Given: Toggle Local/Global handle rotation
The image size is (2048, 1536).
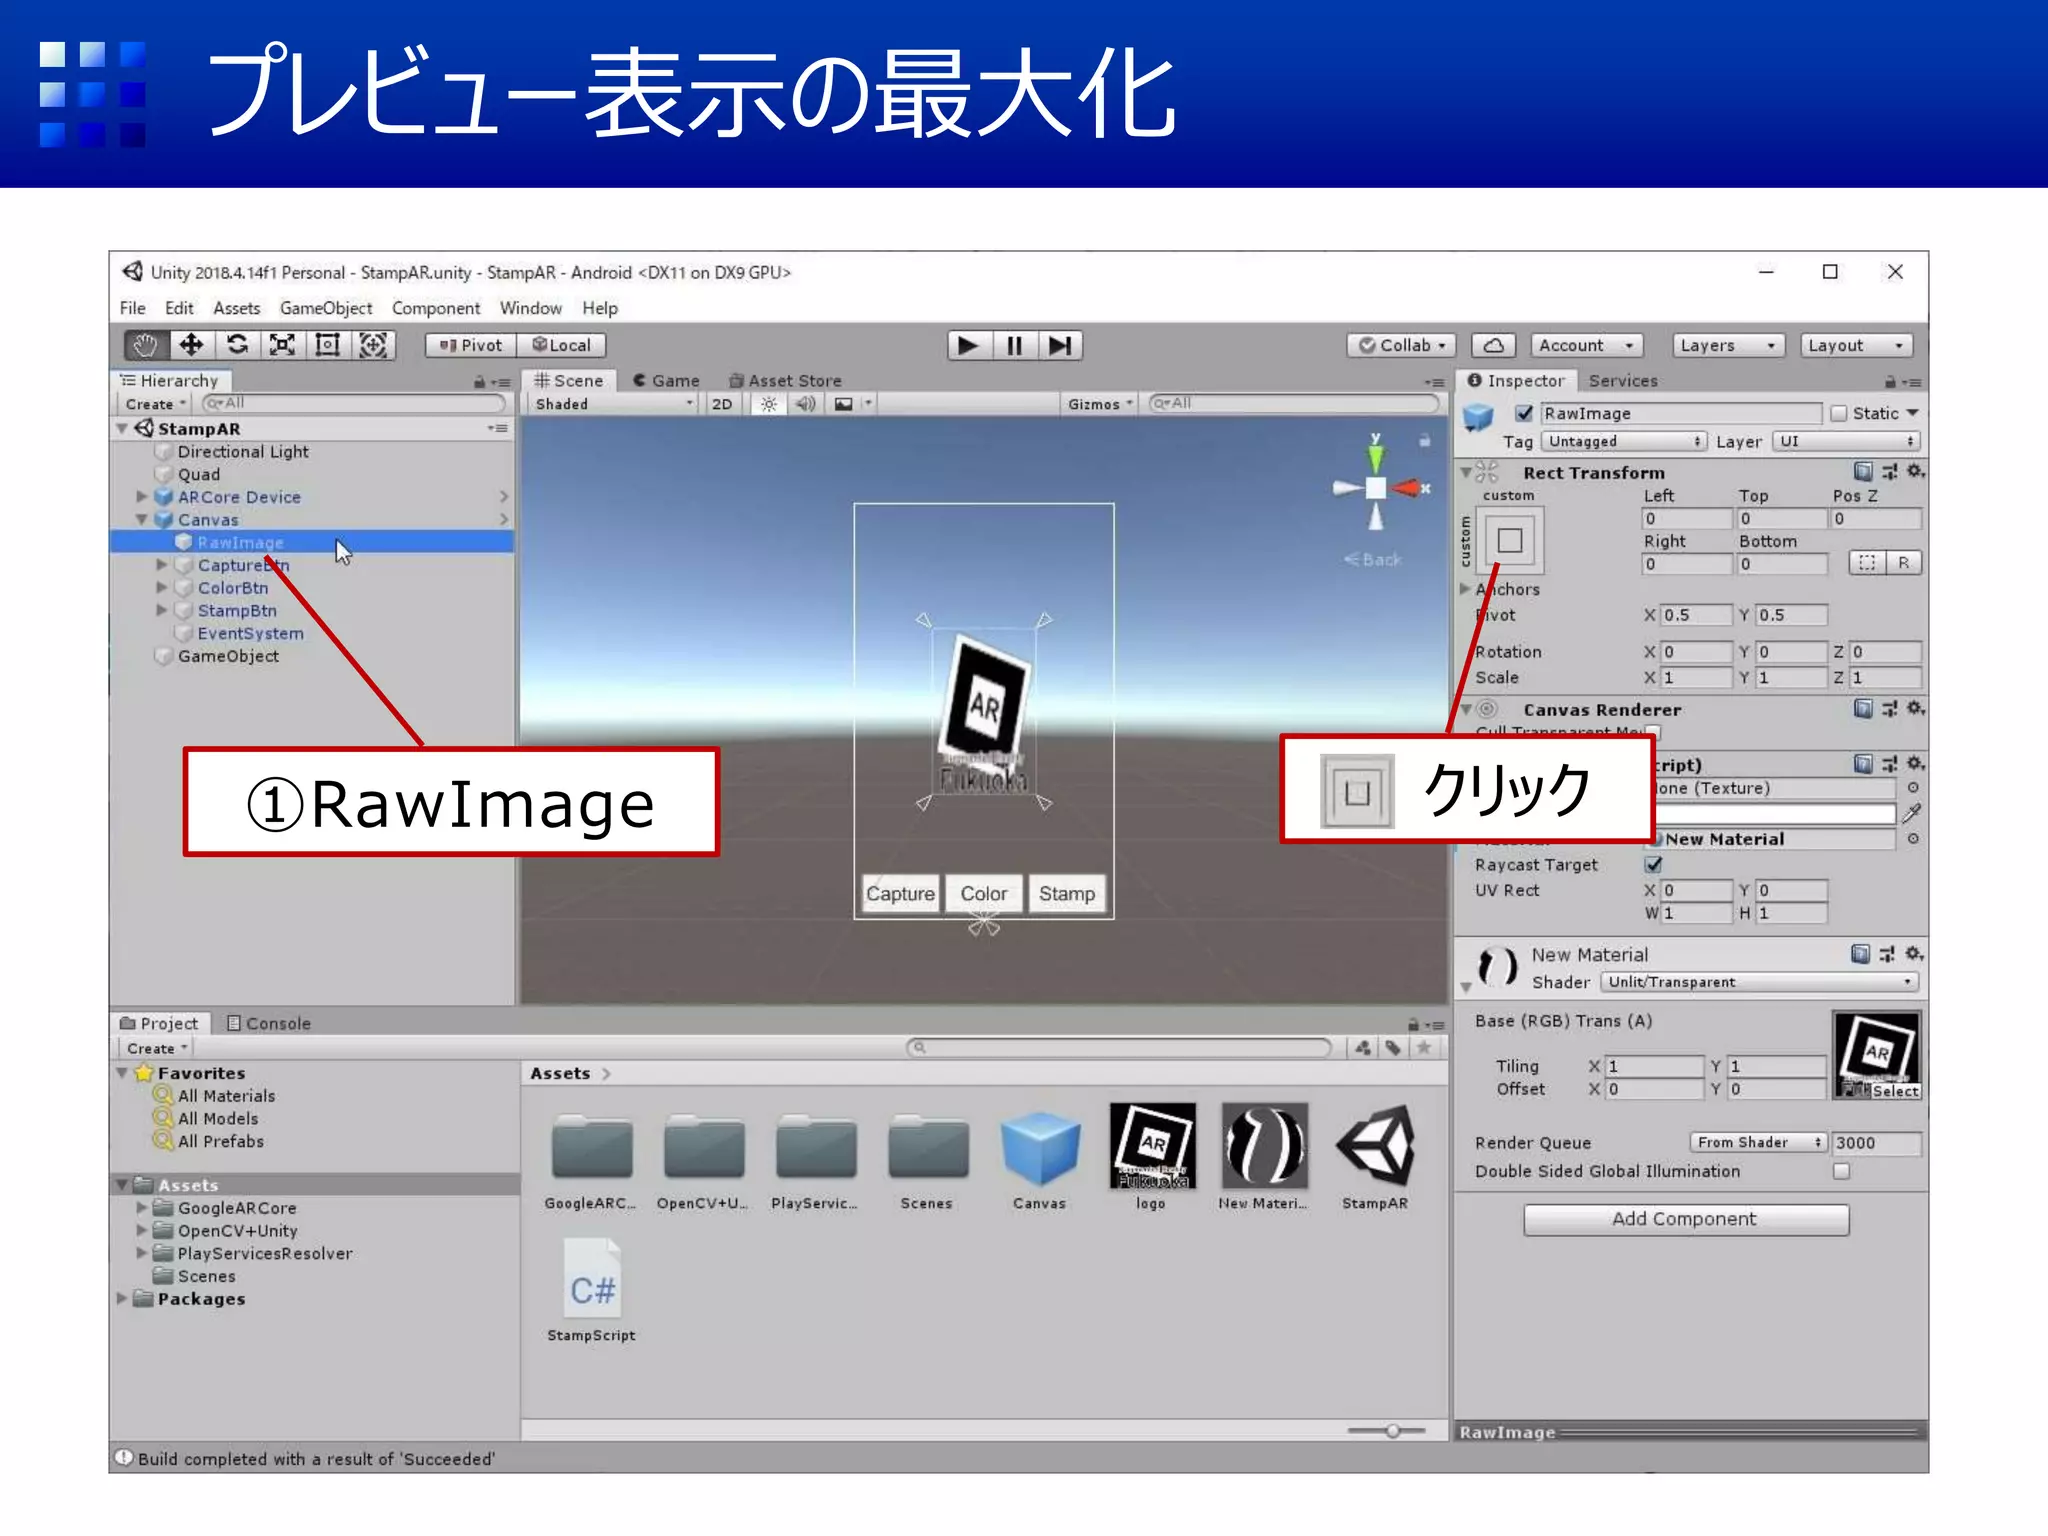Looking at the screenshot, I should 562,345.
